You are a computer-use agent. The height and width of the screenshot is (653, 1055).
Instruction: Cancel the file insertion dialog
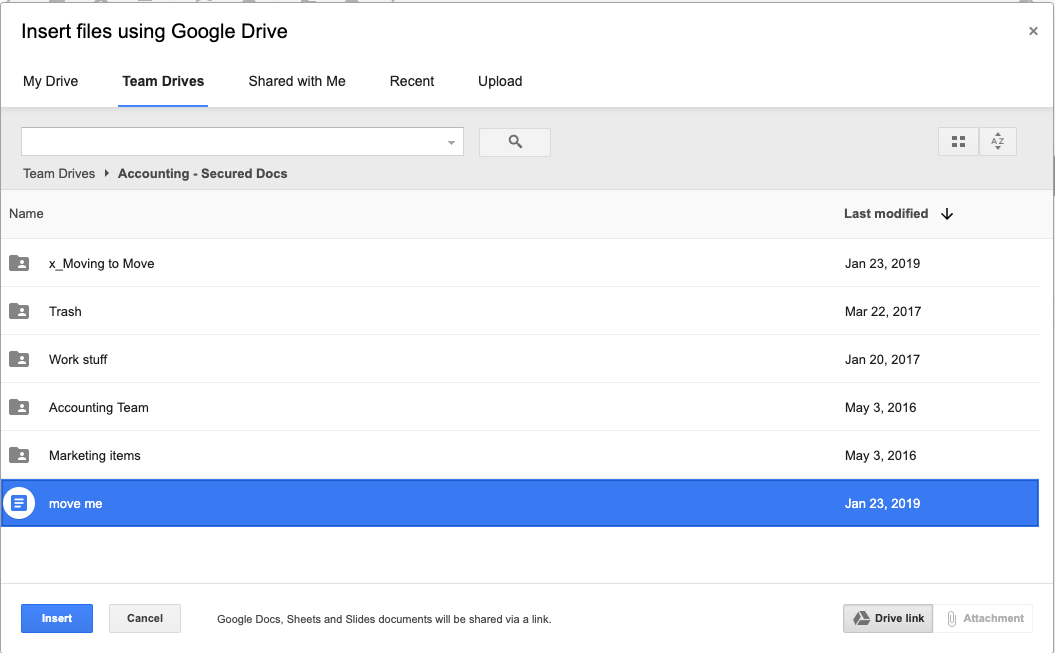tap(144, 618)
